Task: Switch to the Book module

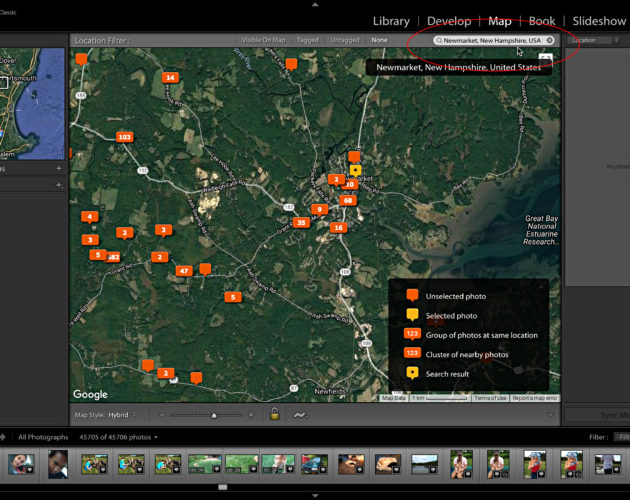Action: [x=542, y=21]
